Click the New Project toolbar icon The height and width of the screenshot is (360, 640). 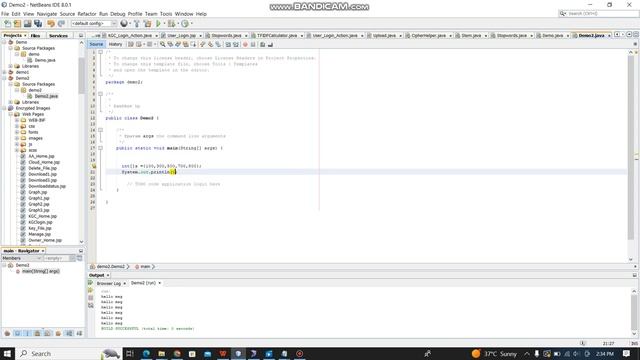tap(17, 24)
